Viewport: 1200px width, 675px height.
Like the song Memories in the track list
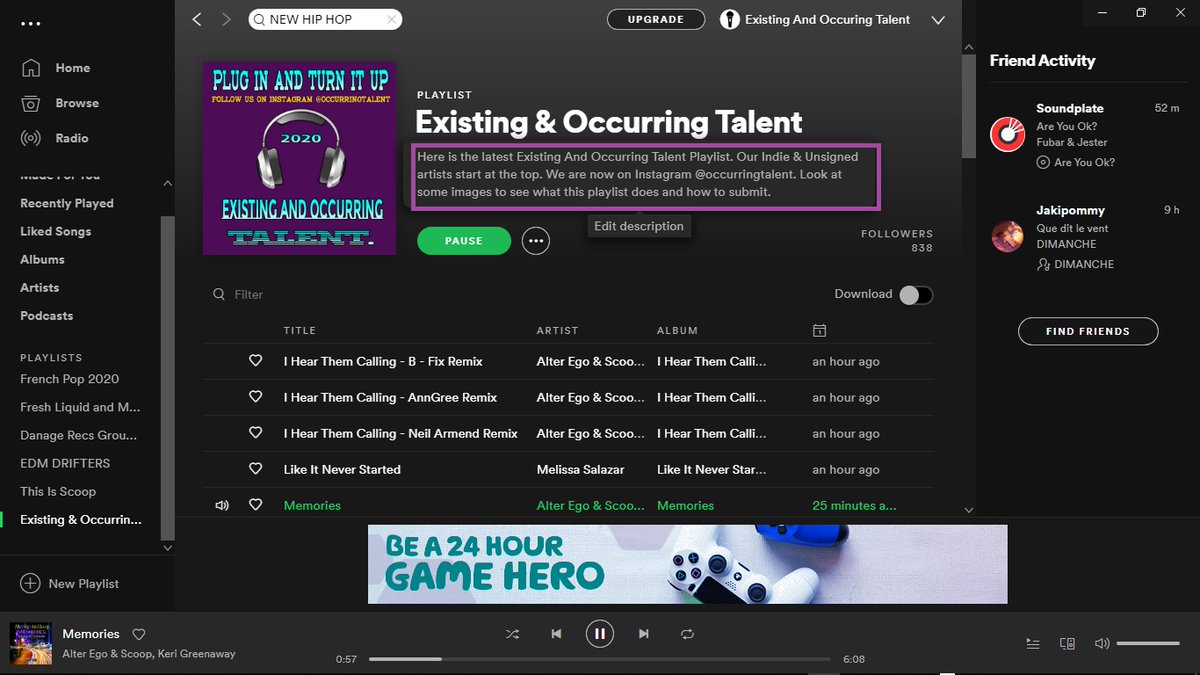255,505
